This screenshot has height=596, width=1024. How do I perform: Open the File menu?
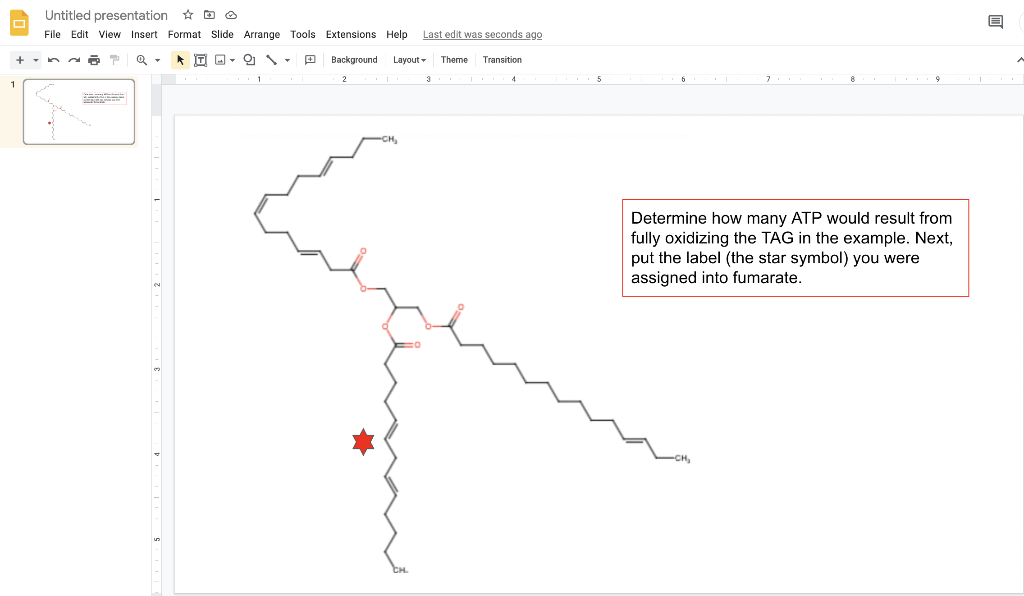coord(52,35)
